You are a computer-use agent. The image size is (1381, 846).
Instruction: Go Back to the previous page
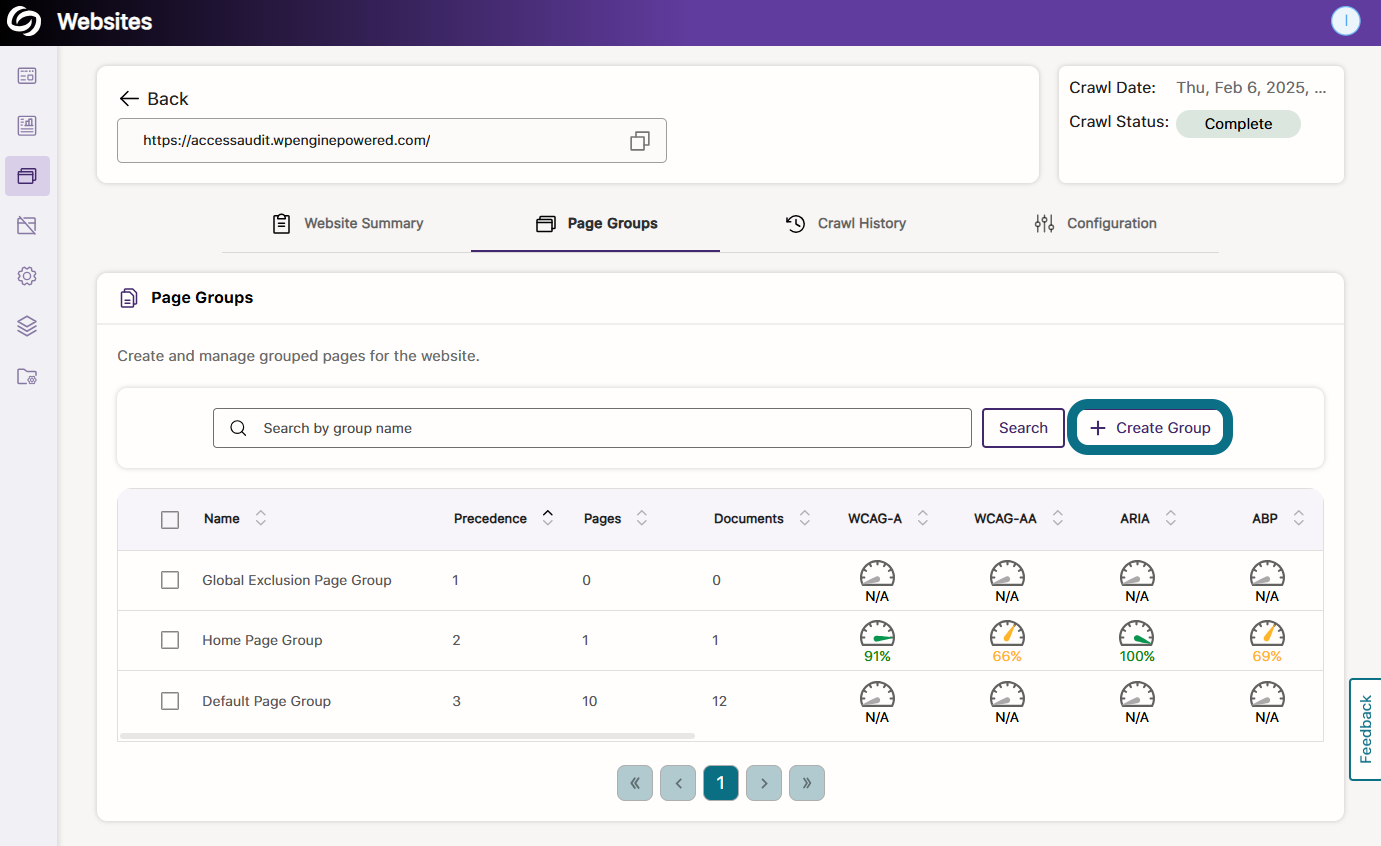click(153, 98)
